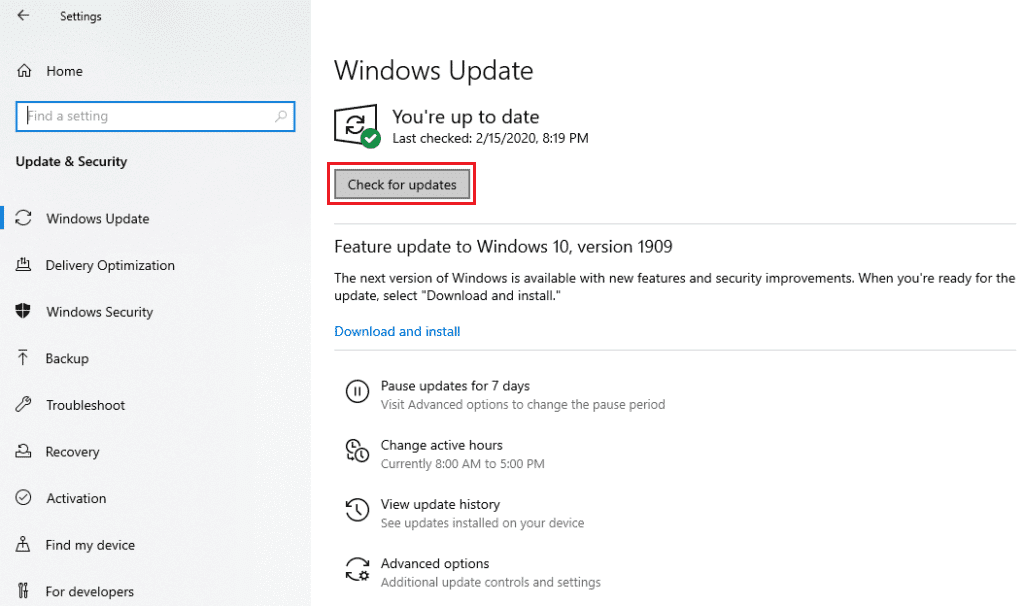This screenshot has width=1024, height=606.
Task: Click the Pause updates for 7 days icon
Action: click(357, 392)
